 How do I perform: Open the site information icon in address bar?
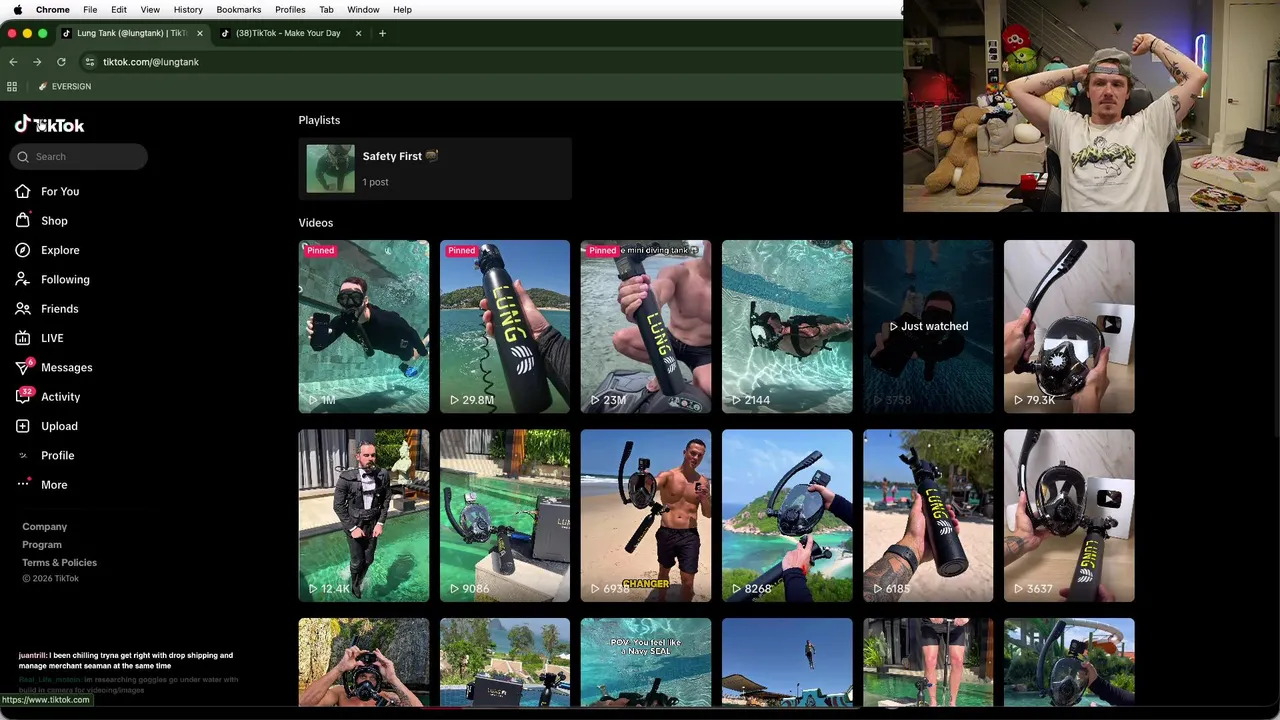89,62
